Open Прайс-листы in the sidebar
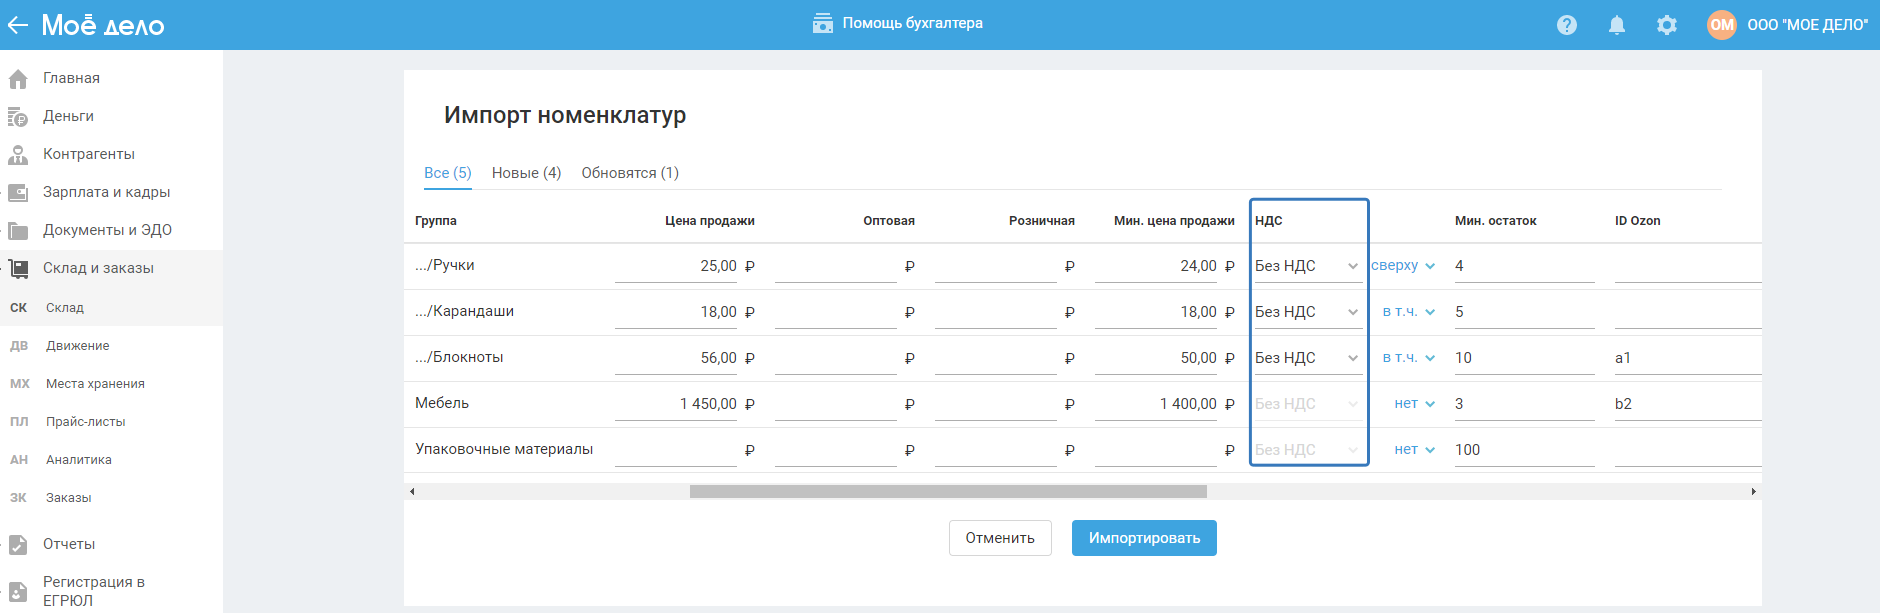Viewport: 1880px width, 613px height. pos(85,422)
